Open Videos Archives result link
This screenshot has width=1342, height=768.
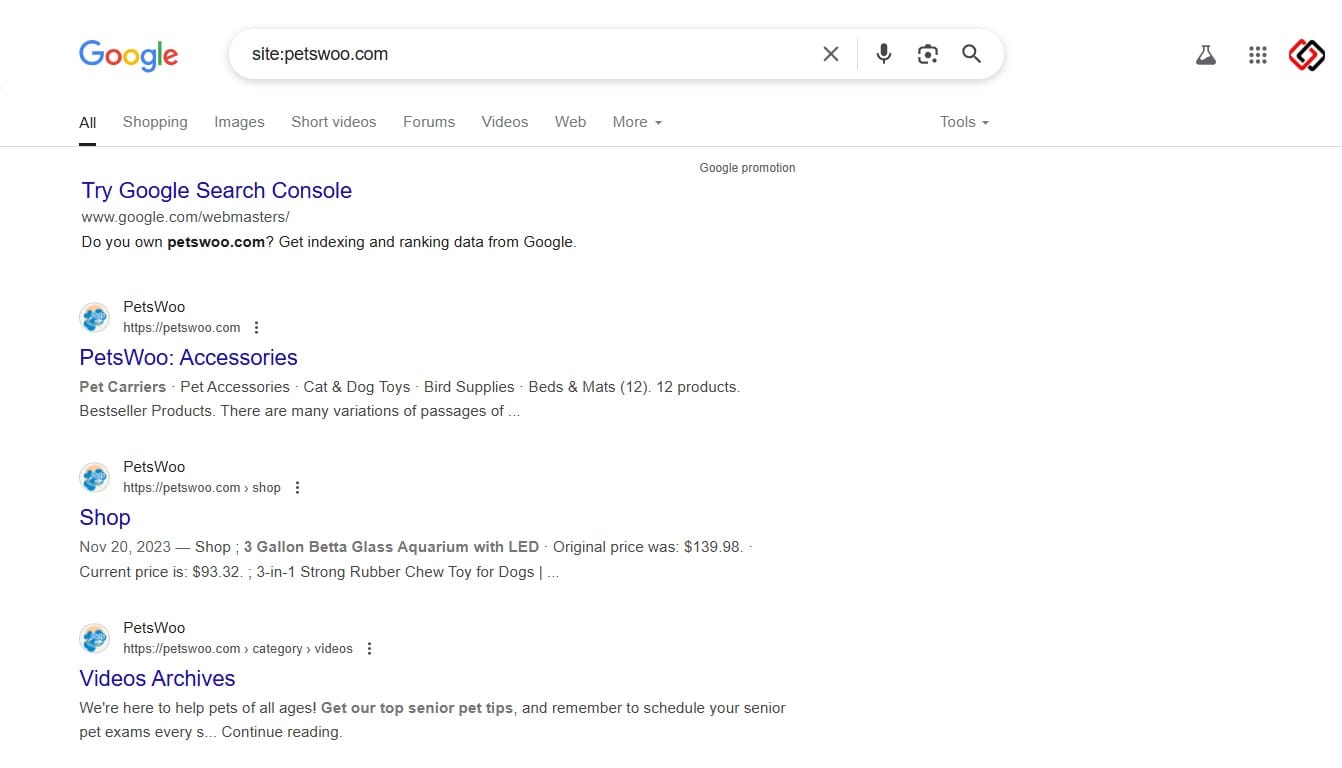(x=157, y=678)
